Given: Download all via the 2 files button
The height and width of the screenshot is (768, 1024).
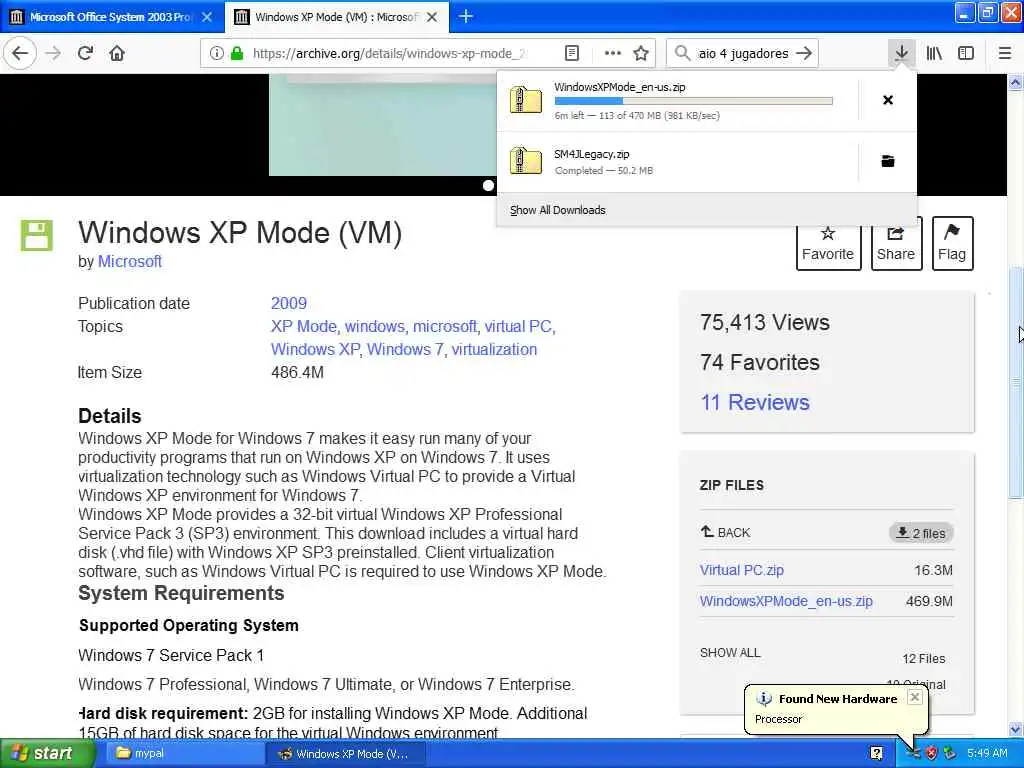Looking at the screenshot, I should pyautogui.click(x=921, y=533).
